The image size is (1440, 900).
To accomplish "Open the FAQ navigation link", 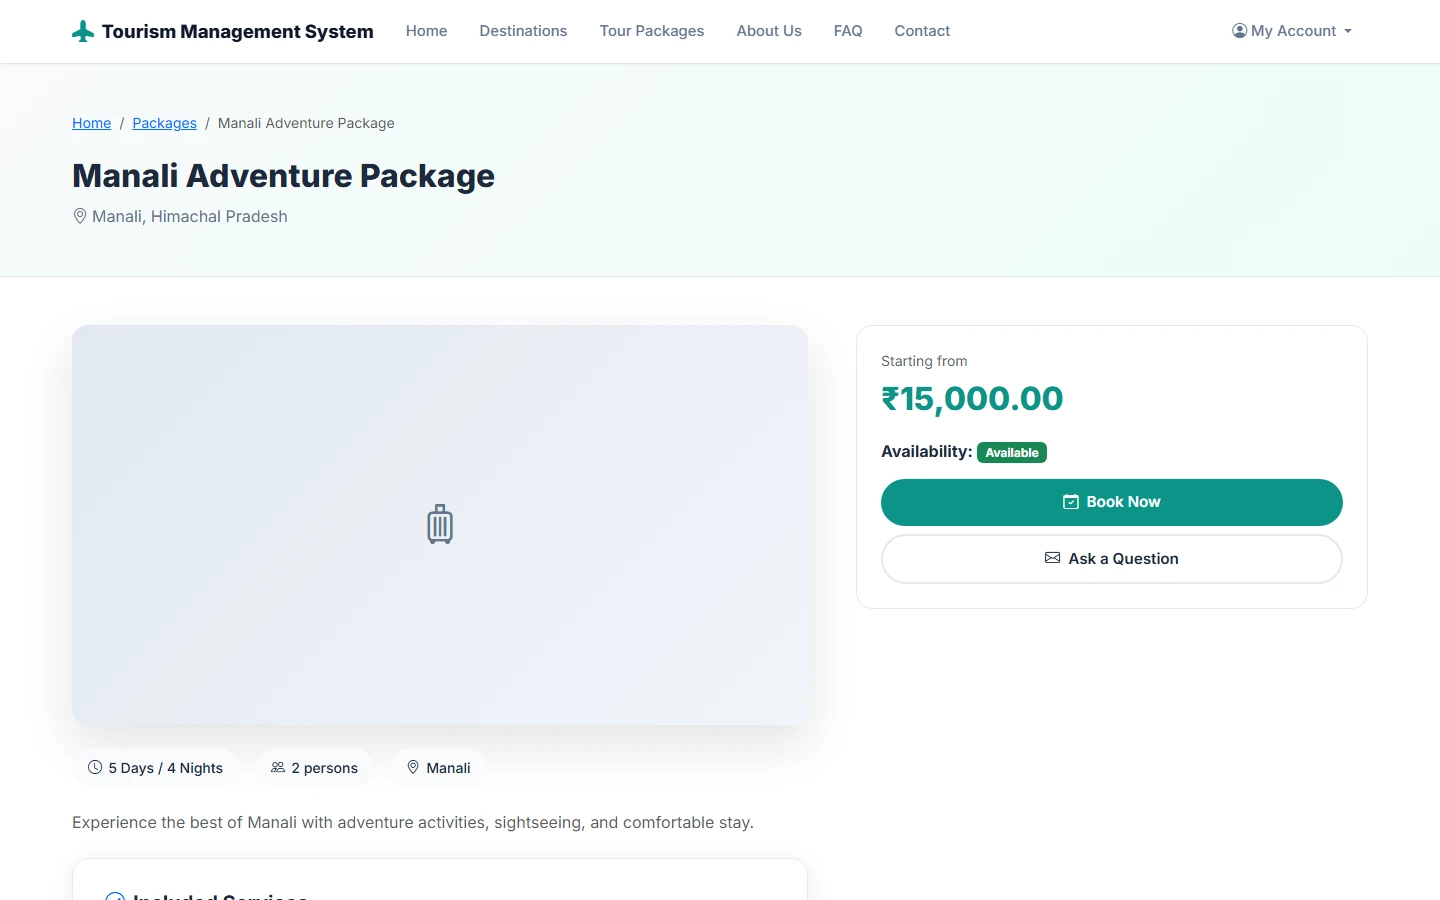I will click(848, 31).
